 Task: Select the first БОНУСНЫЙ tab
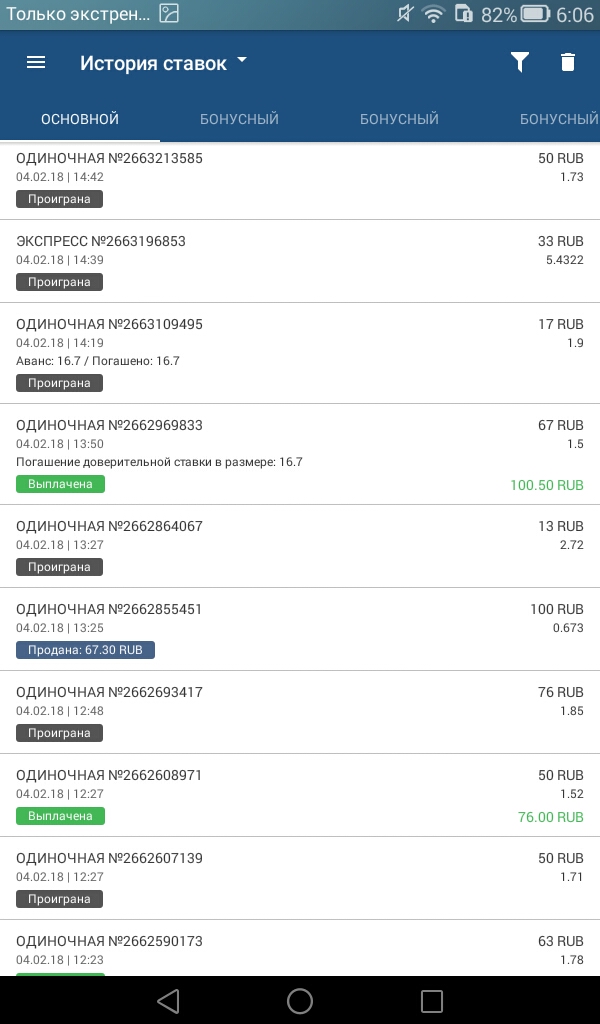(239, 119)
